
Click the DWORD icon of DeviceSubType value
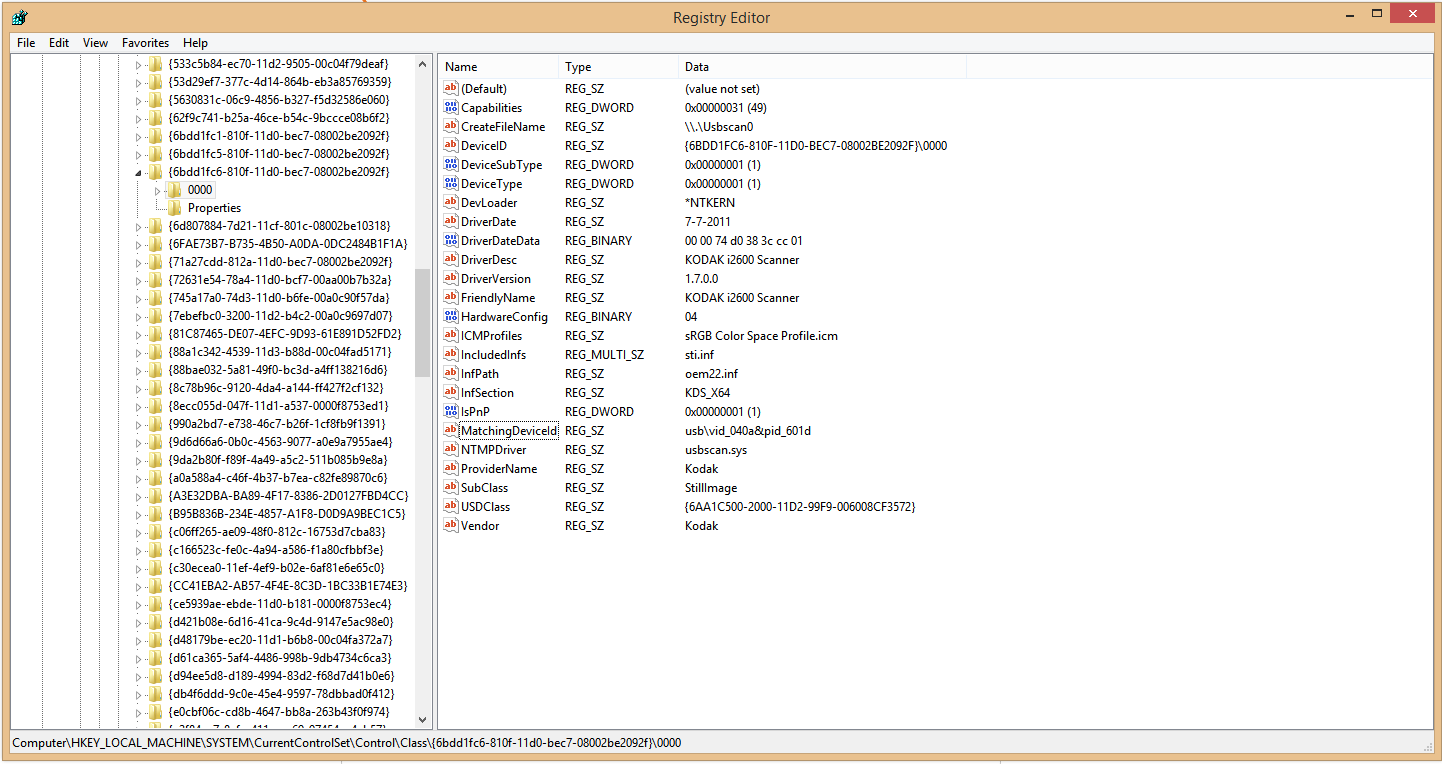click(450, 165)
